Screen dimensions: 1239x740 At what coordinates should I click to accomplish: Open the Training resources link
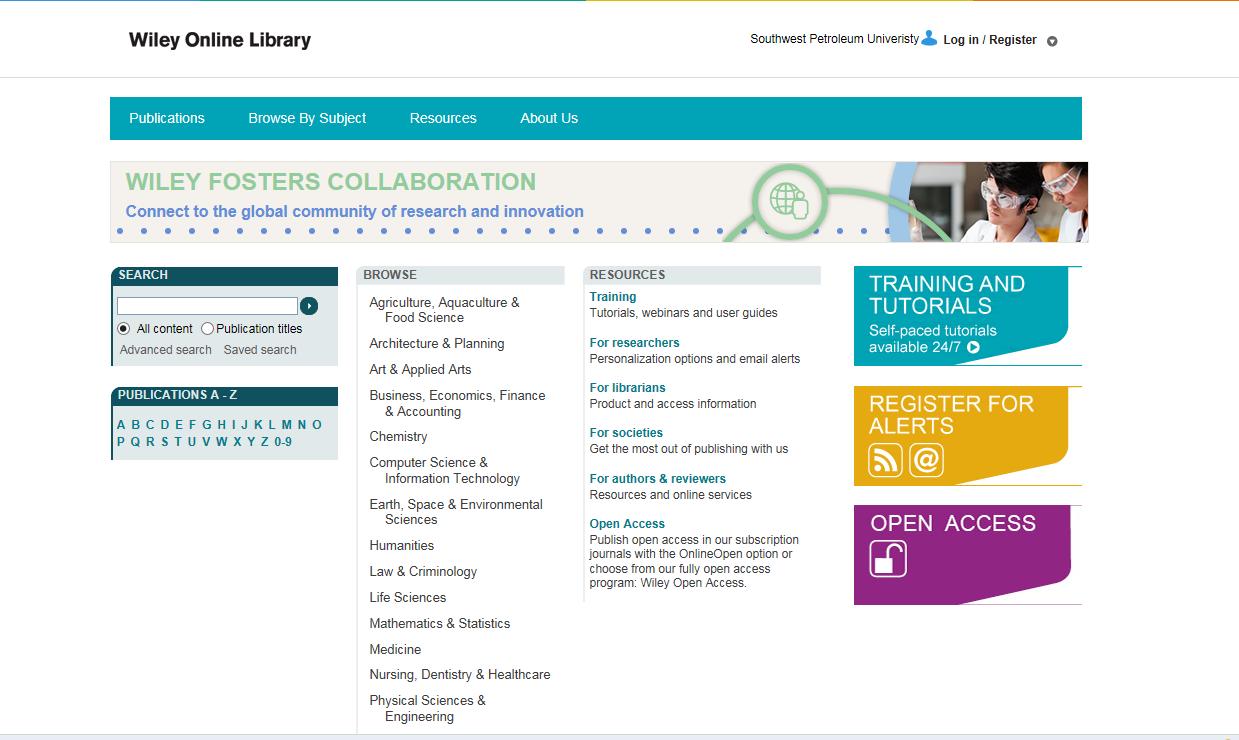pyautogui.click(x=613, y=297)
